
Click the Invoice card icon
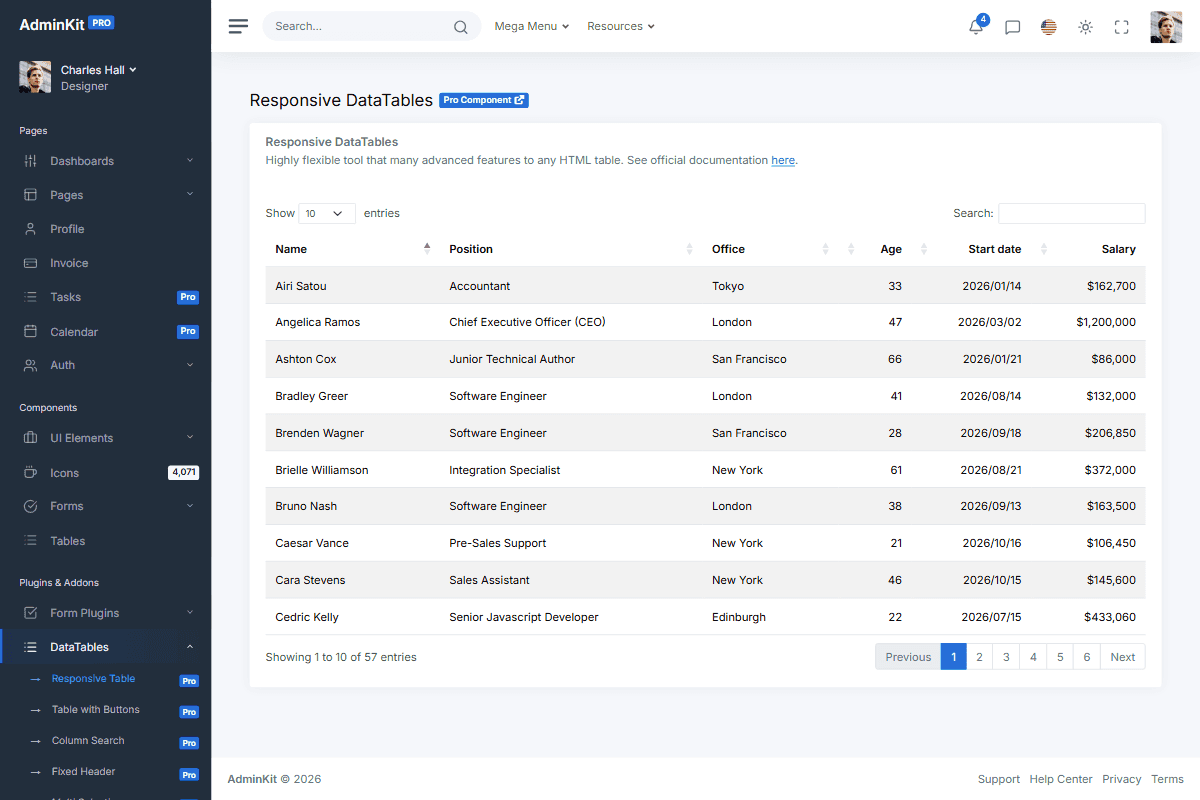(30, 263)
